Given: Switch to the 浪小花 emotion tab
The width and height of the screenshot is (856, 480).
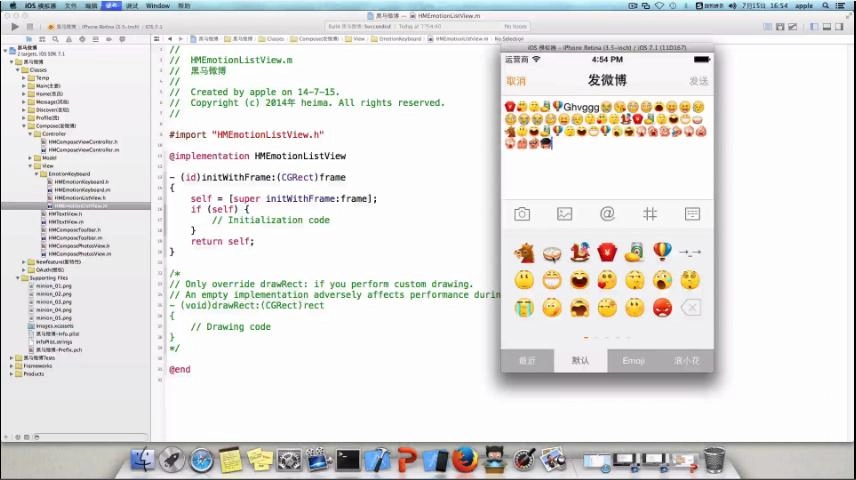Looking at the screenshot, I should (687, 361).
